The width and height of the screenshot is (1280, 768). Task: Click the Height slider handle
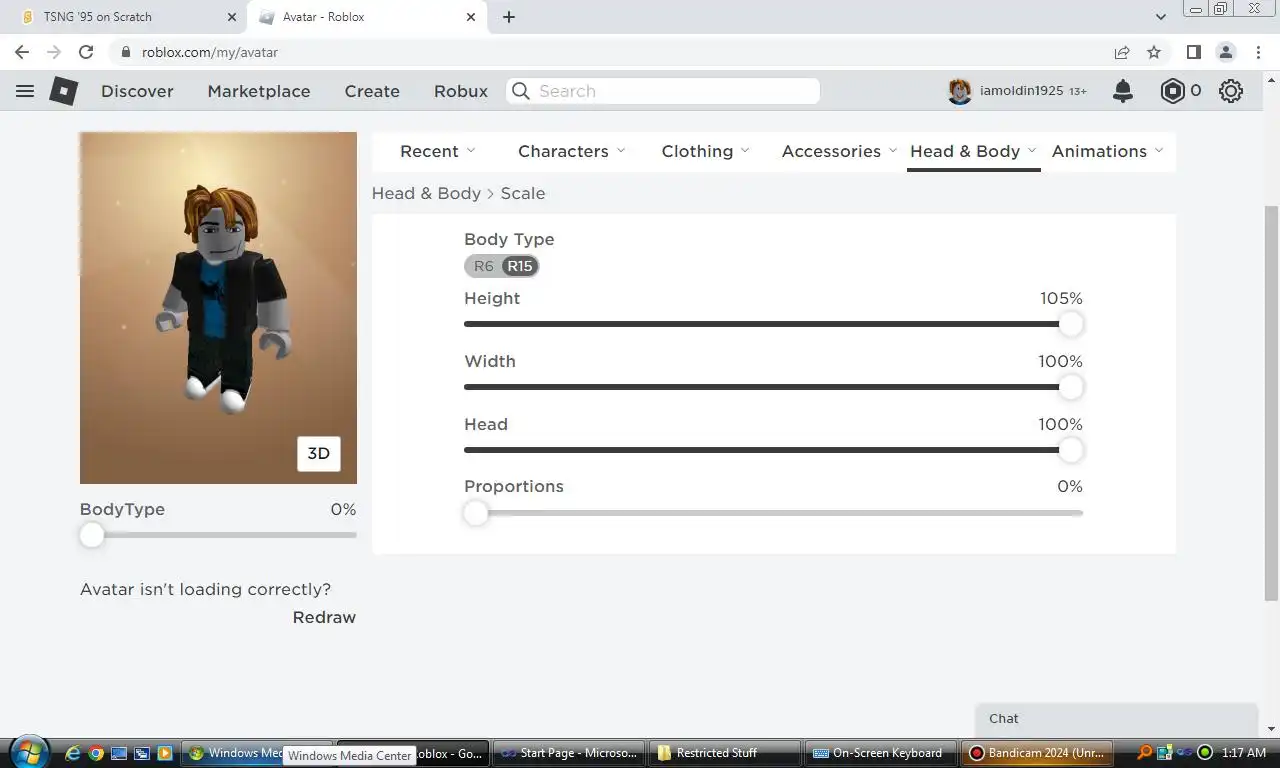[1071, 324]
